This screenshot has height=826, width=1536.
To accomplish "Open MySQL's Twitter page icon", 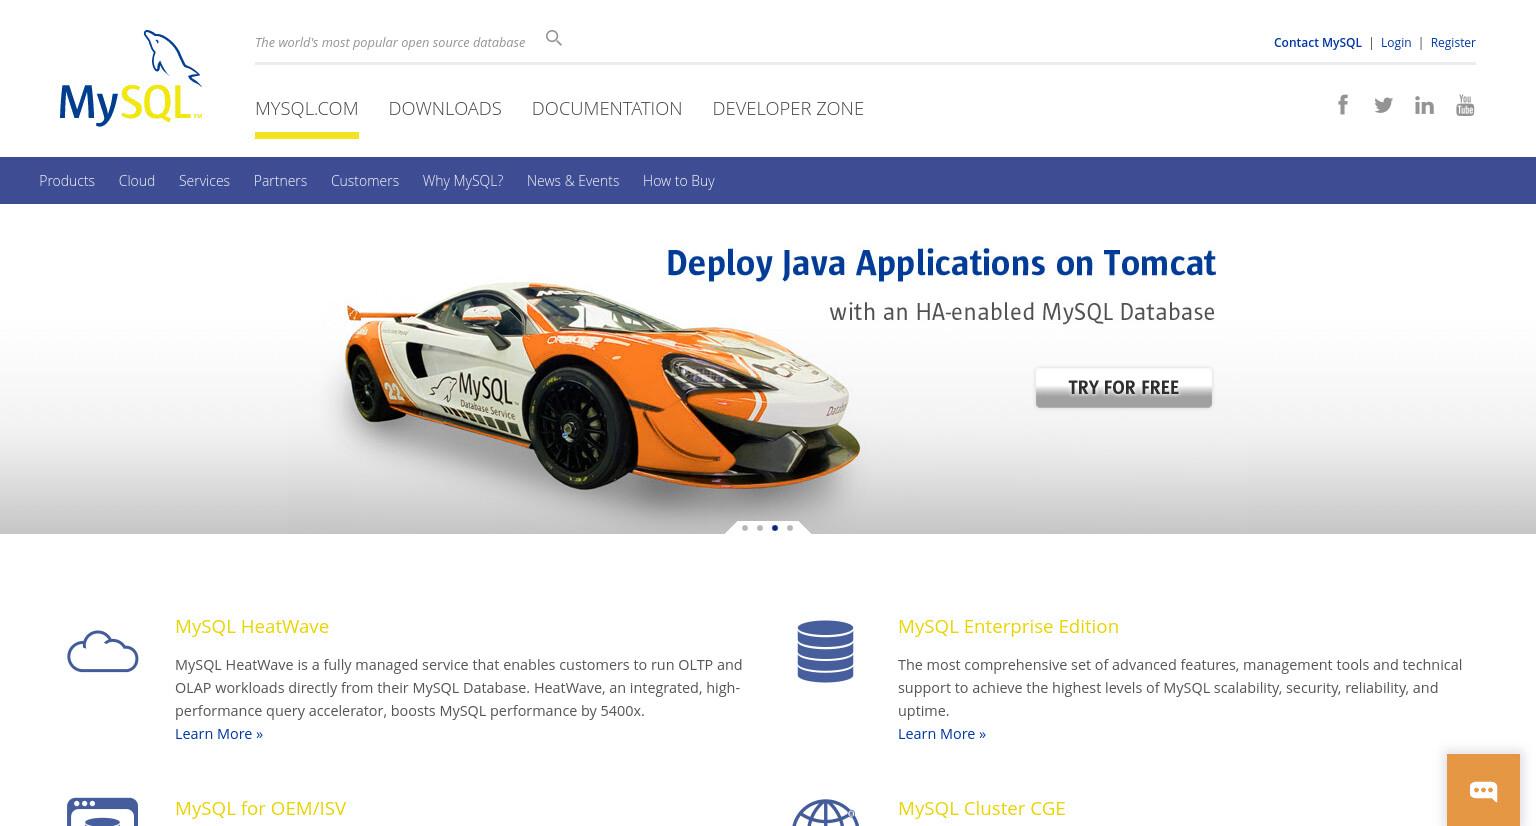I will (x=1383, y=105).
